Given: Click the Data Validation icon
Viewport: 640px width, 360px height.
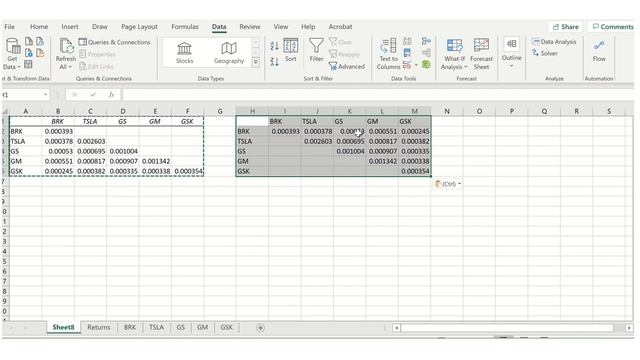Looking at the screenshot, I should (407, 64).
